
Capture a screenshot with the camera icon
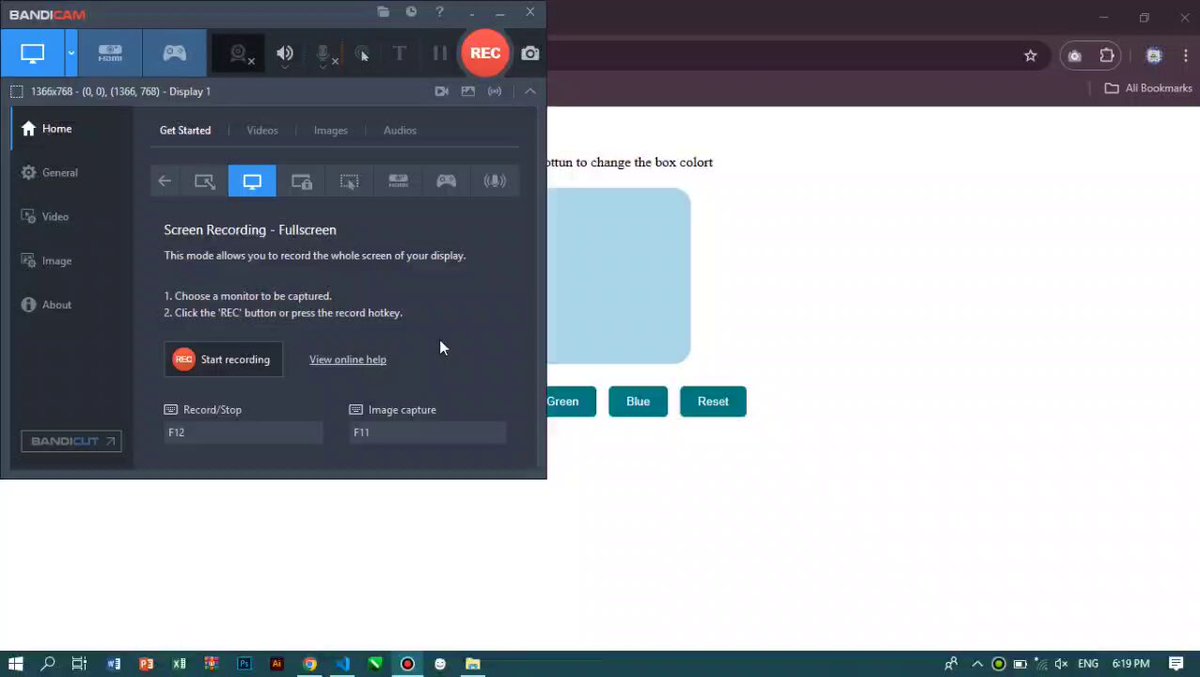coord(530,54)
